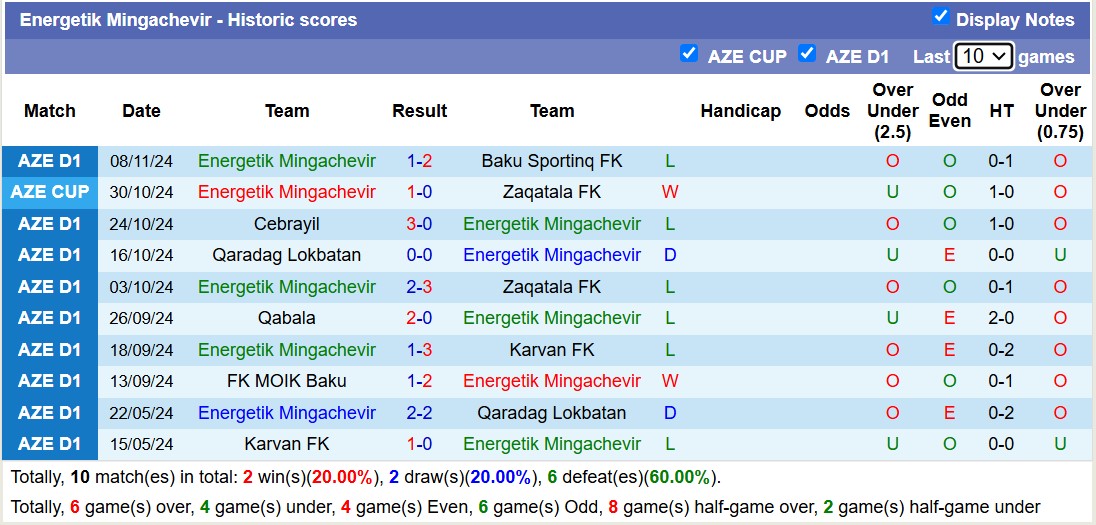Open the Qabala team link

[287, 318]
